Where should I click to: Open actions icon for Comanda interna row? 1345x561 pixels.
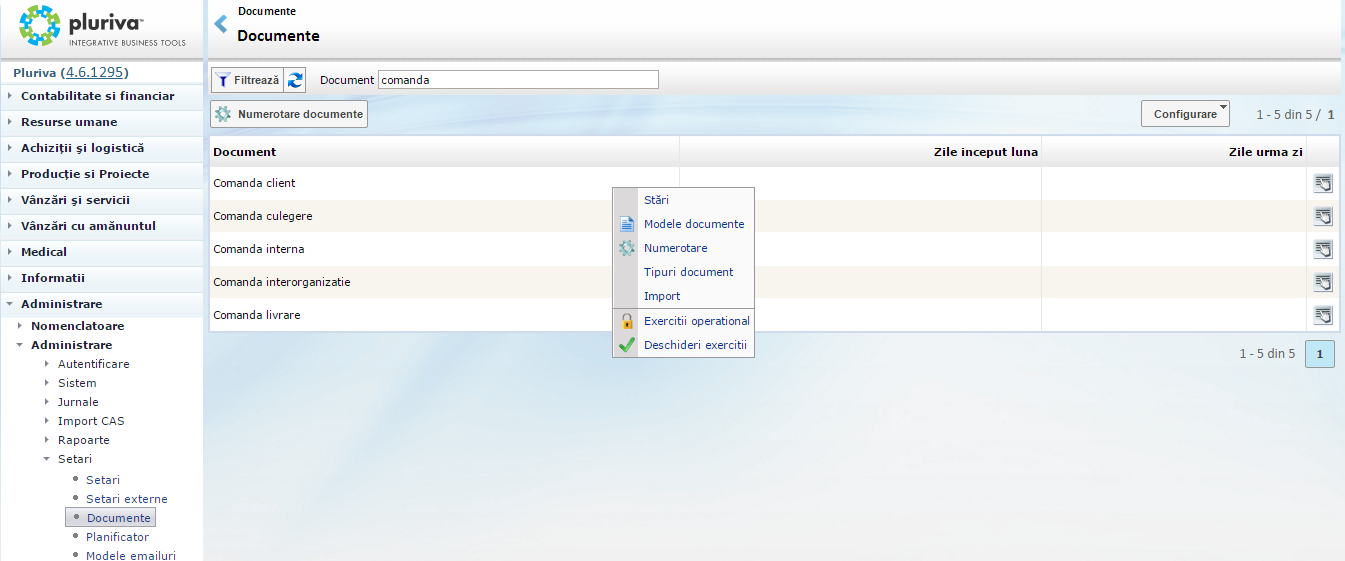(x=1323, y=249)
